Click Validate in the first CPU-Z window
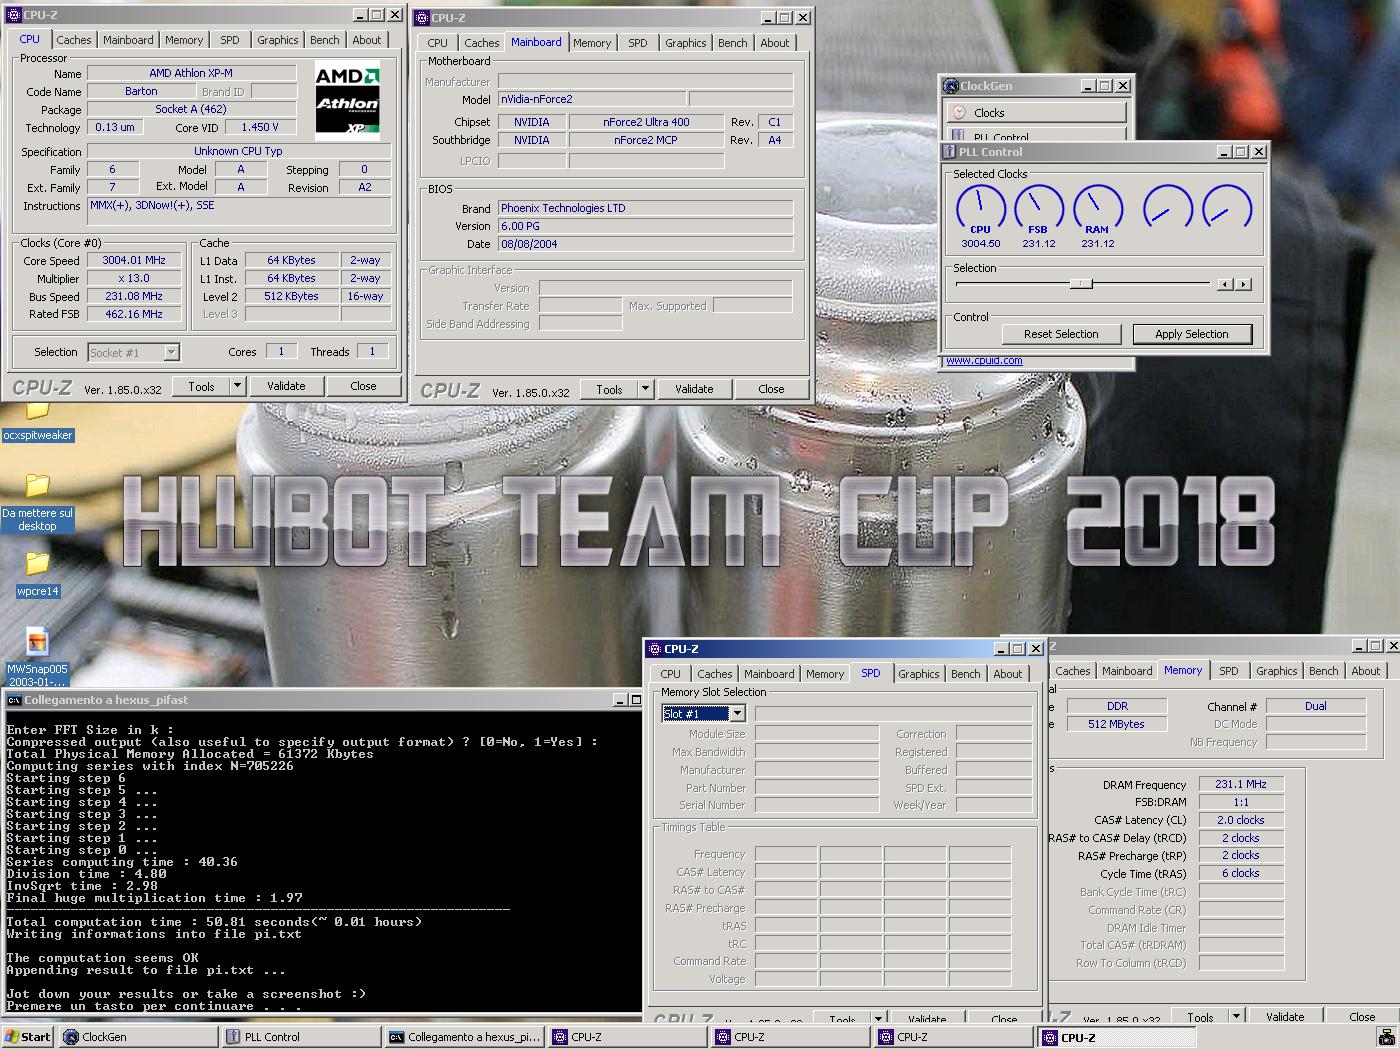Screen dimensions: 1400x1050 pos(286,386)
